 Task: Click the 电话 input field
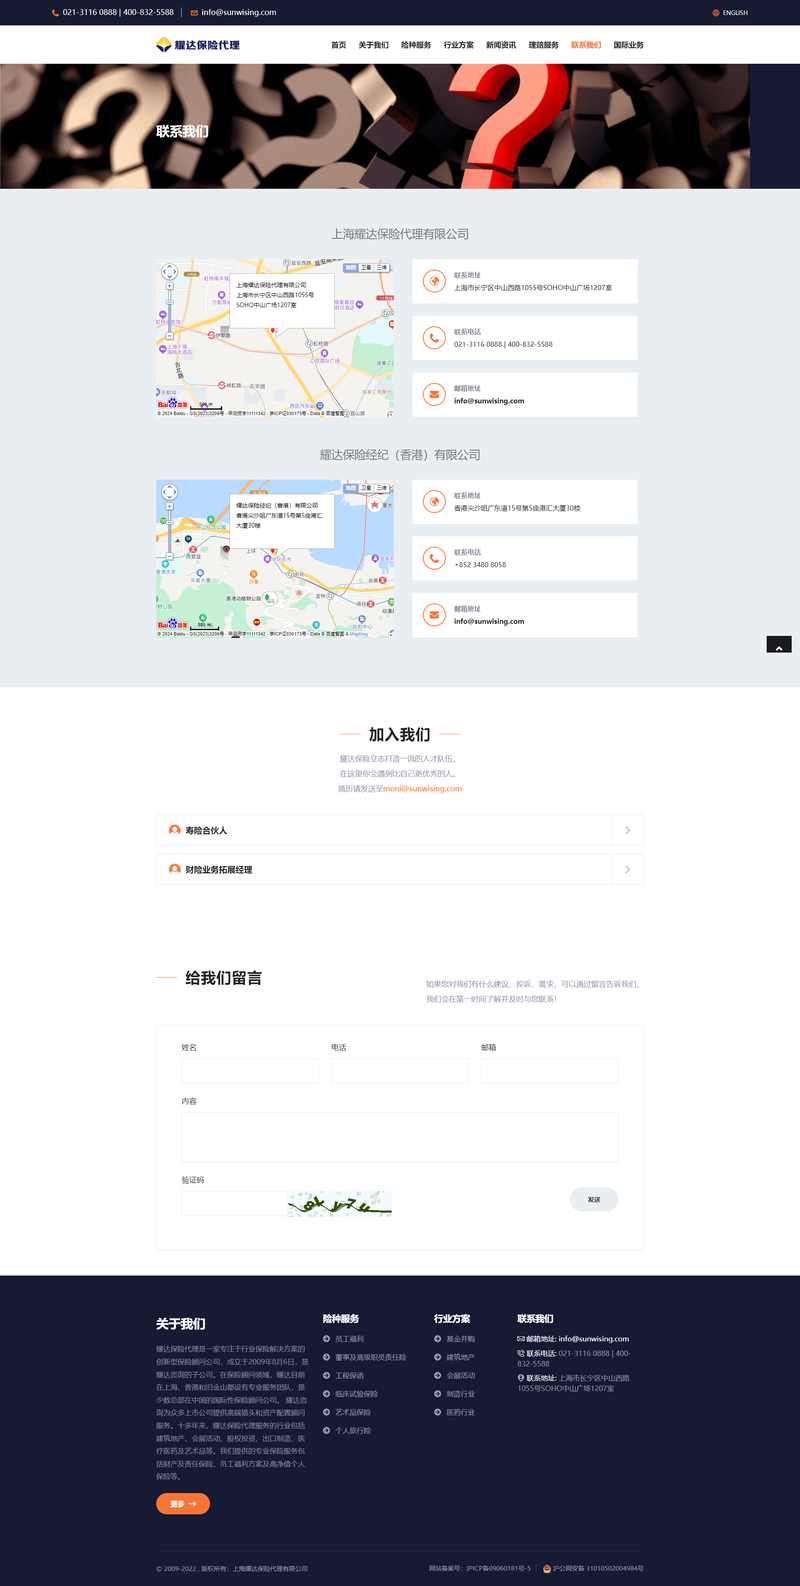click(400, 1071)
